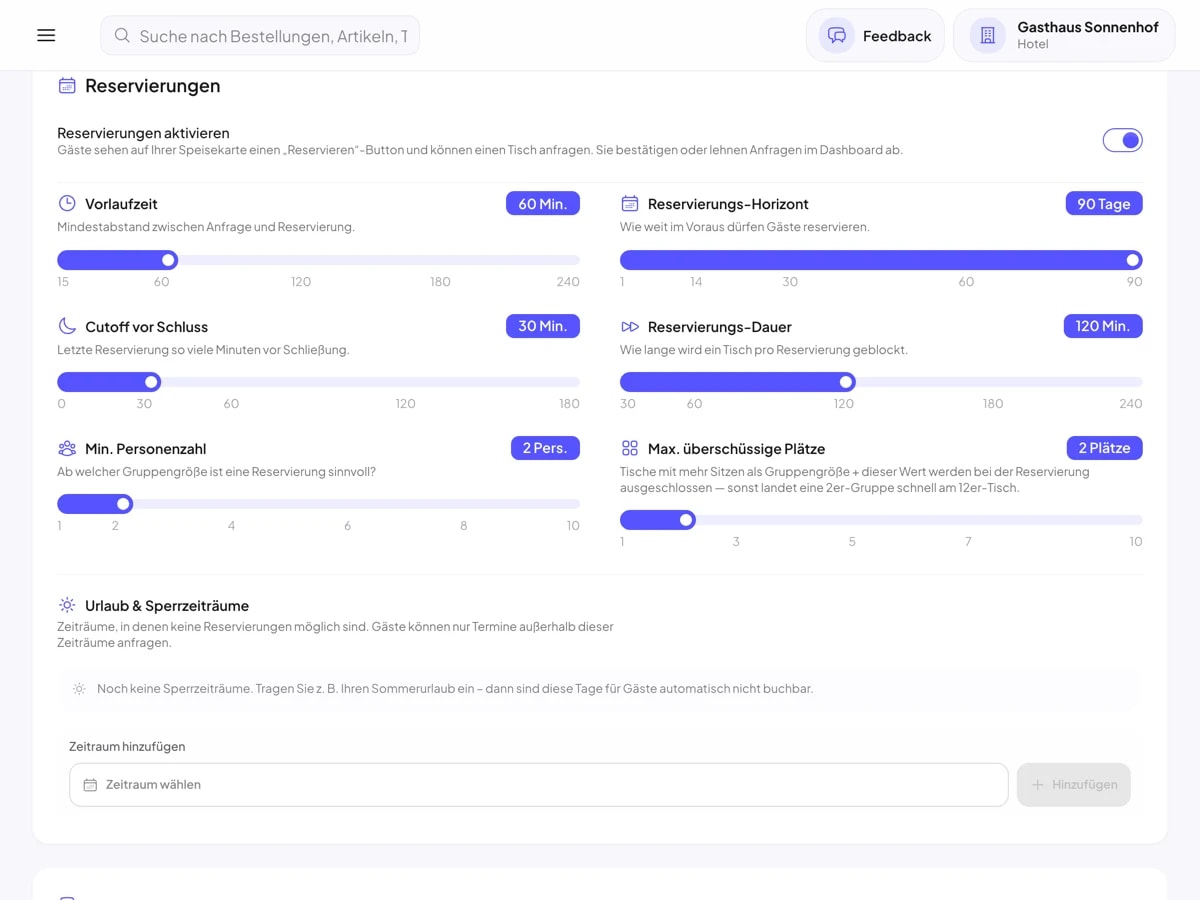The height and width of the screenshot is (900, 1200).
Task: Click the 90 Tage horizon value badge
Action: pyautogui.click(x=1104, y=204)
